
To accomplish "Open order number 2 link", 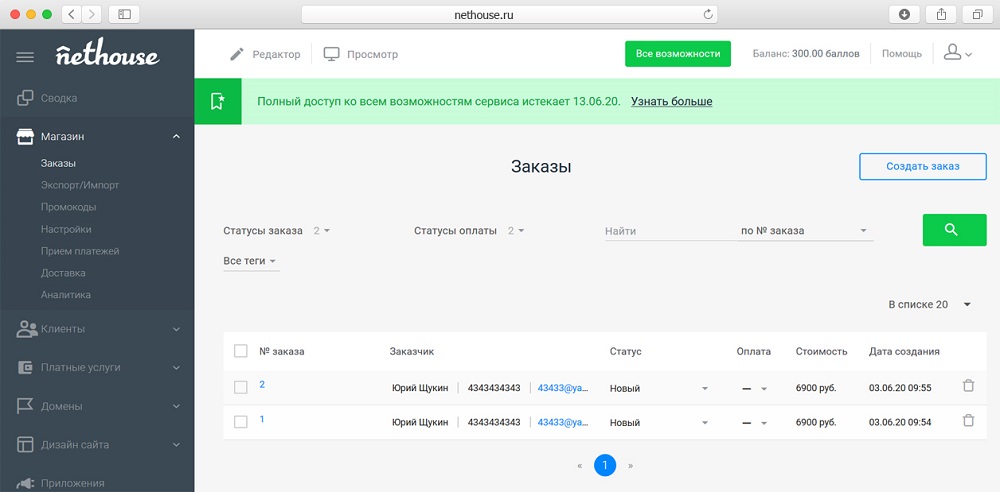I will coord(262,384).
